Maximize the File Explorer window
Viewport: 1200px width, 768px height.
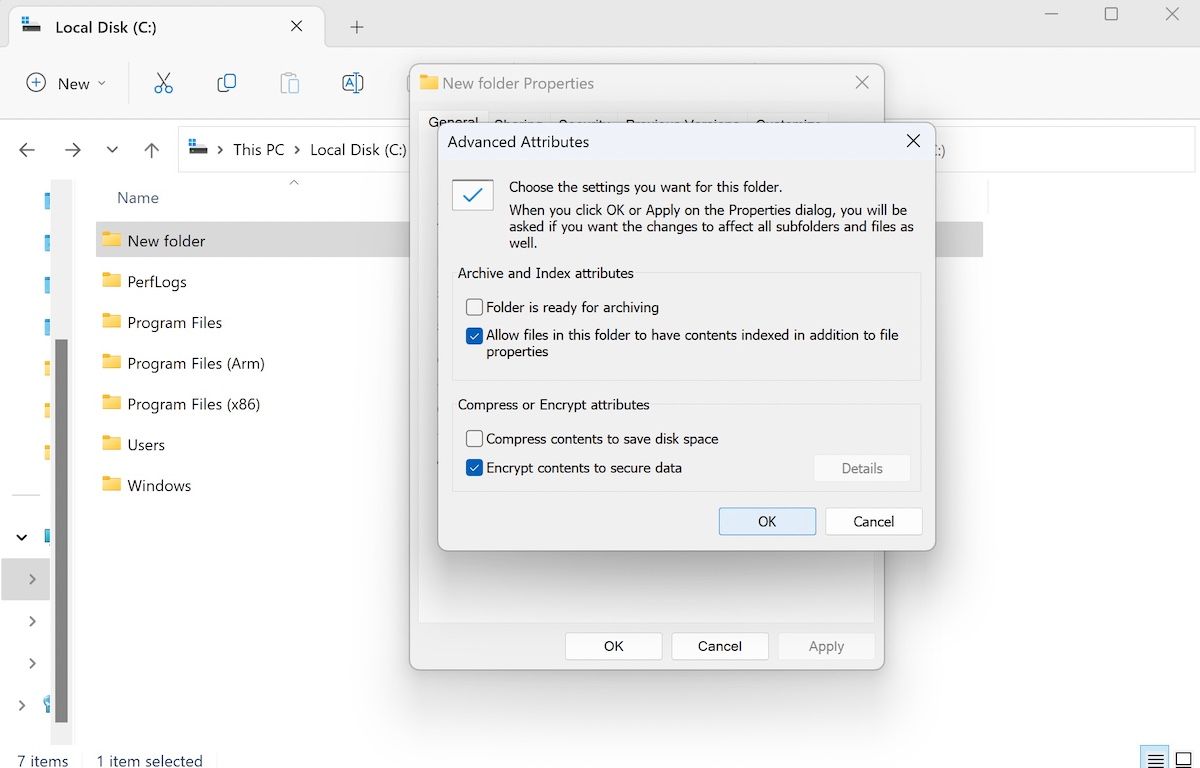click(1111, 14)
